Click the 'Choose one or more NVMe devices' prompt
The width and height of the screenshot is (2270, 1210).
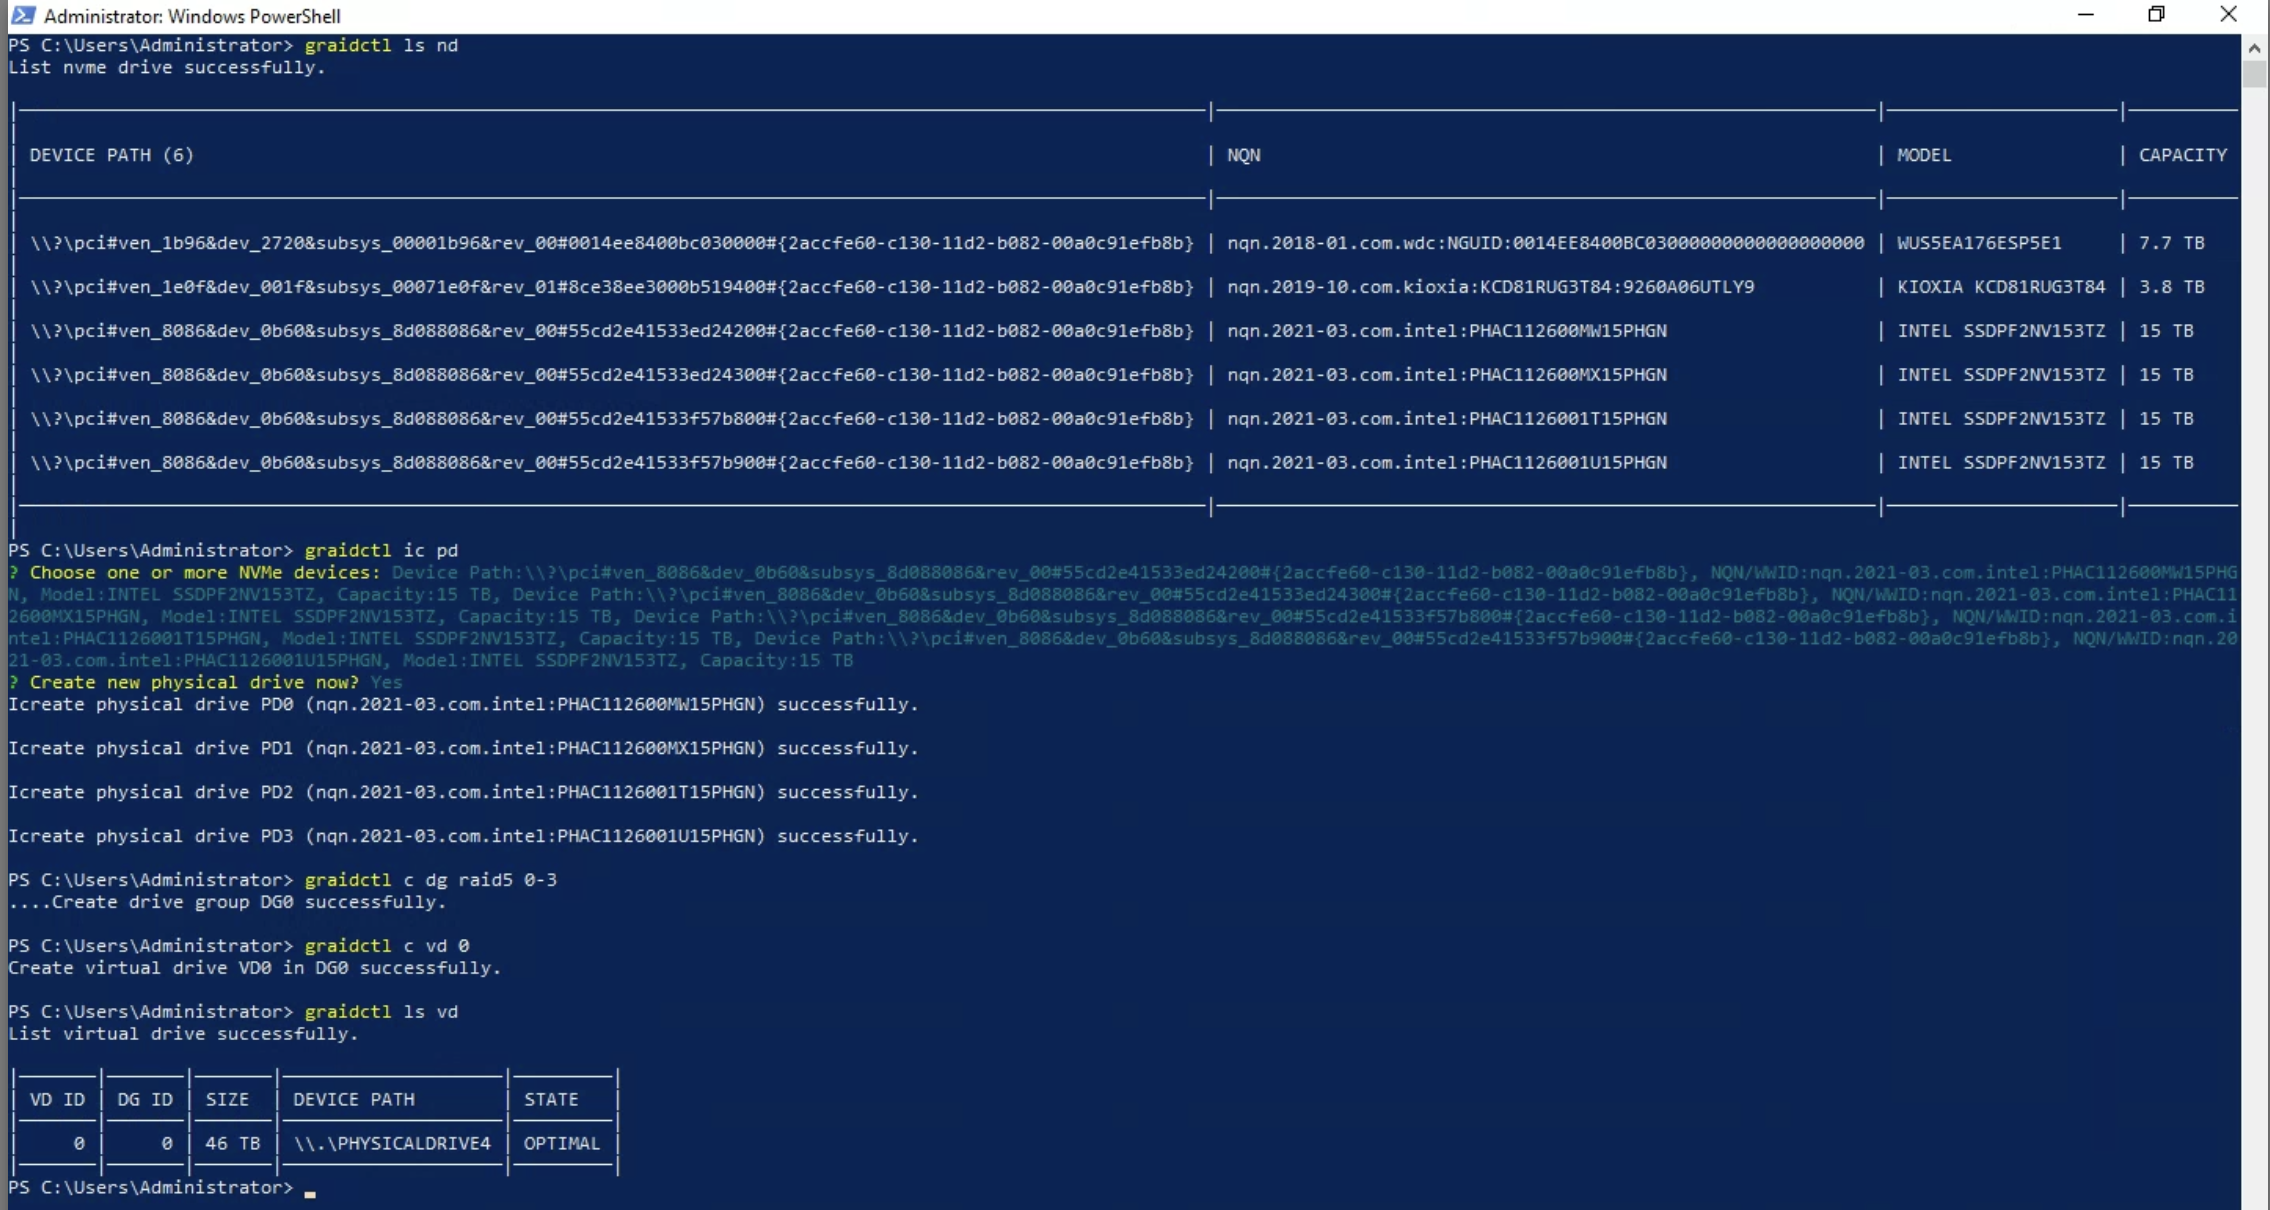[x=204, y=572]
